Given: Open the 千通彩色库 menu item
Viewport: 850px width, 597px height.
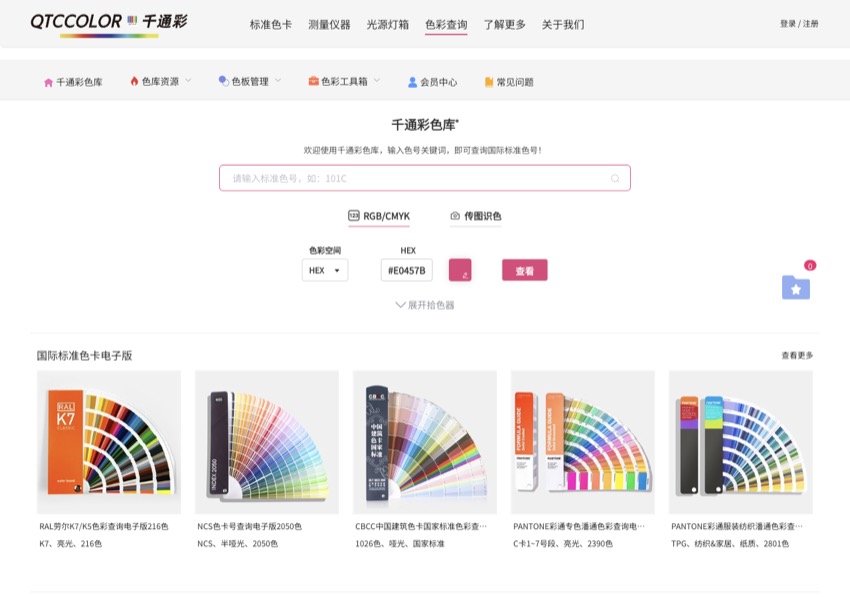Looking at the screenshot, I should tap(73, 82).
